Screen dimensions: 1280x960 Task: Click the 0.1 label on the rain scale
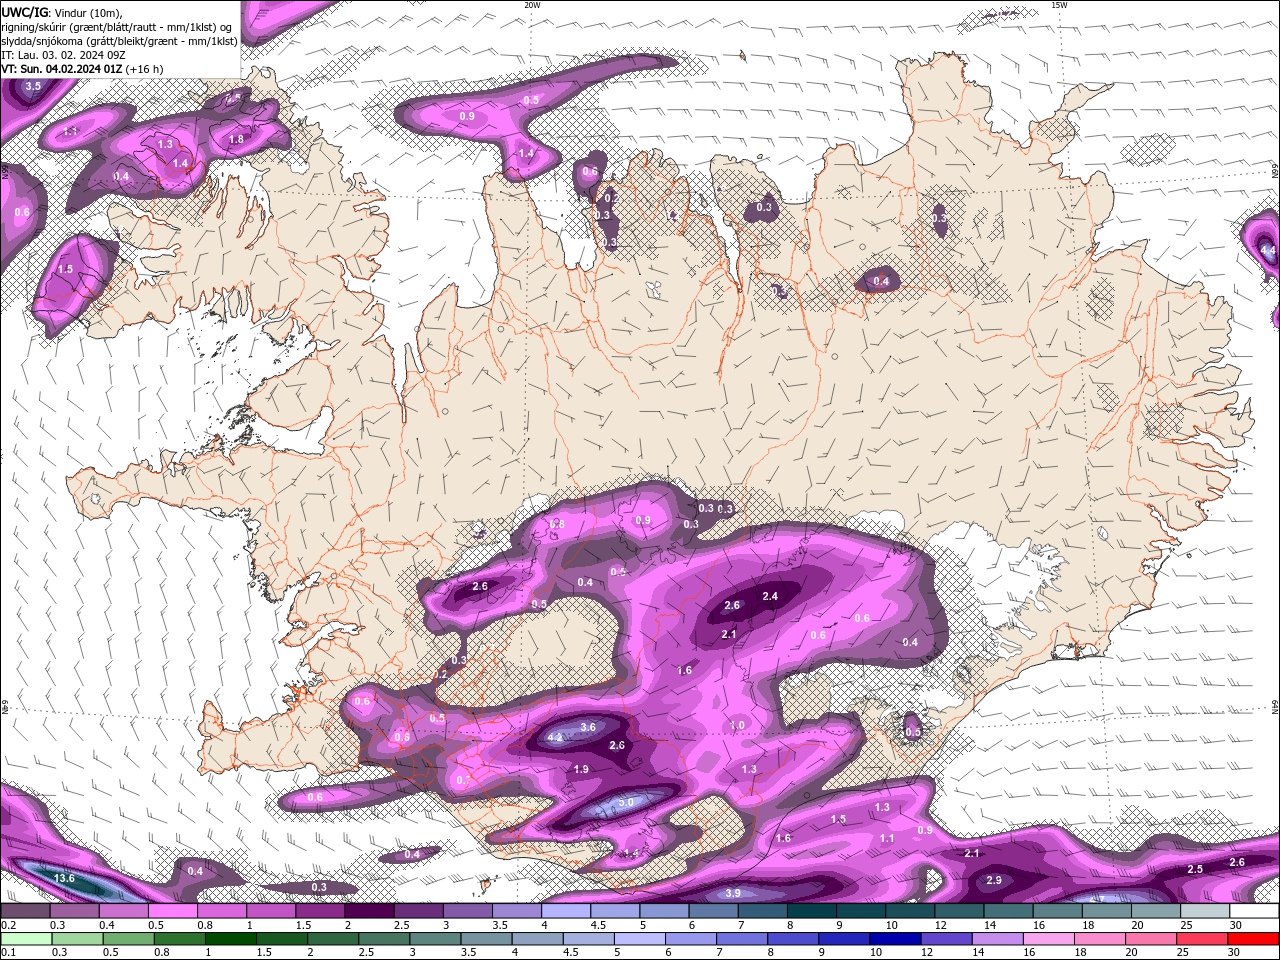[6, 951]
